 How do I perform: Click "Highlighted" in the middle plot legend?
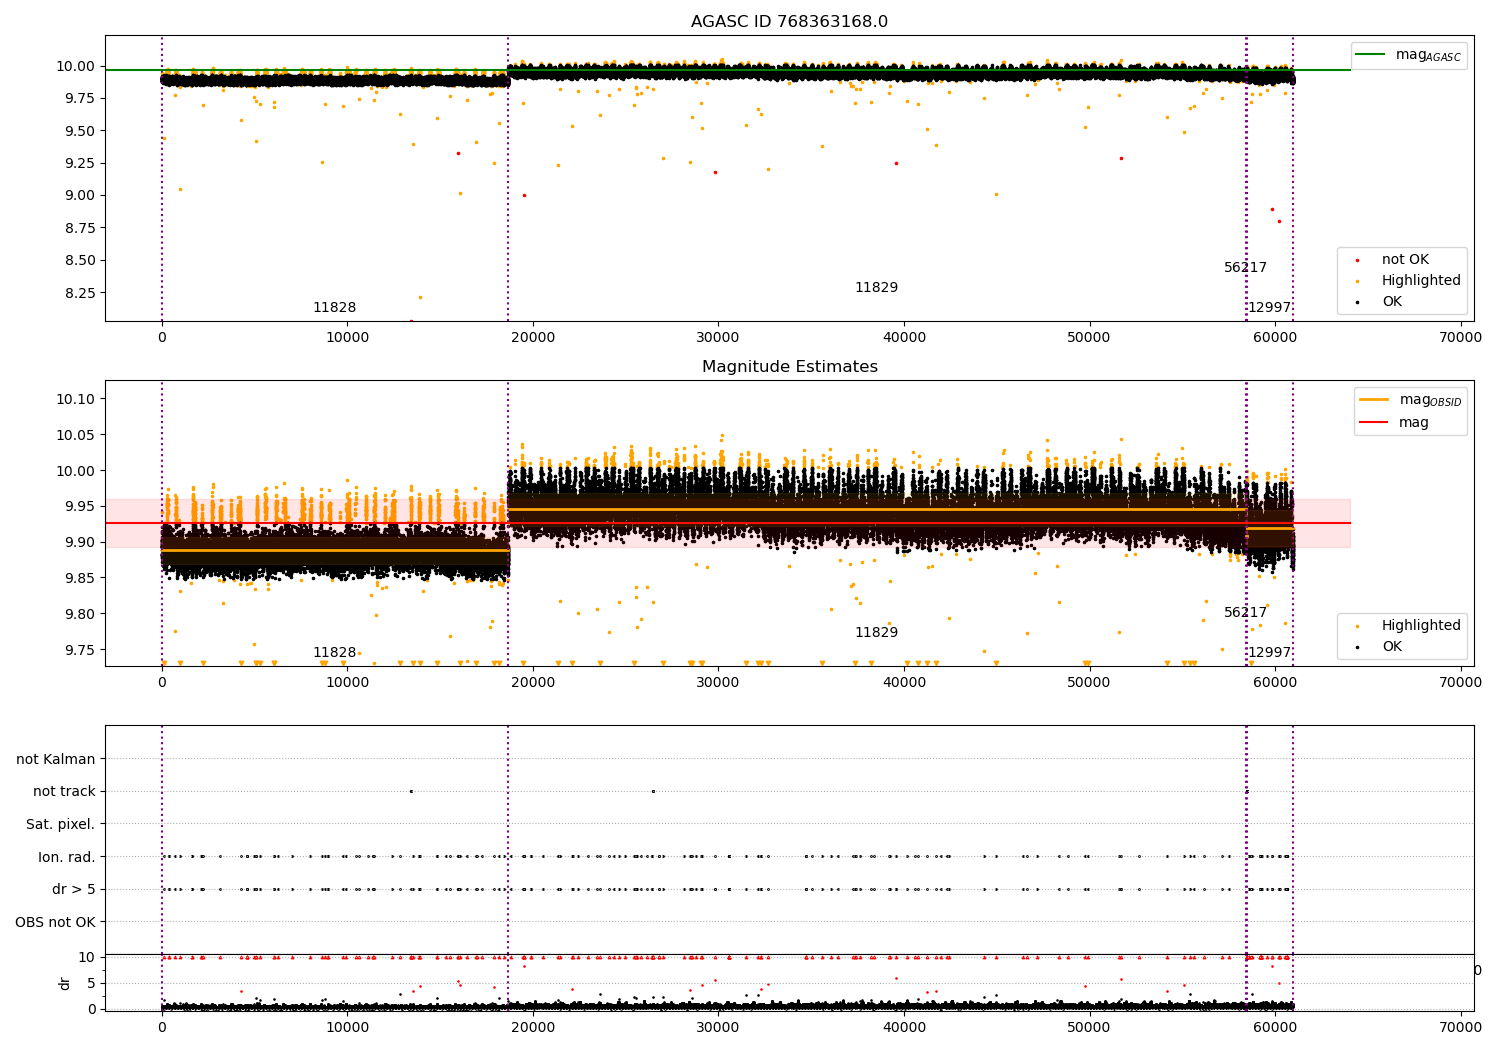1421,626
